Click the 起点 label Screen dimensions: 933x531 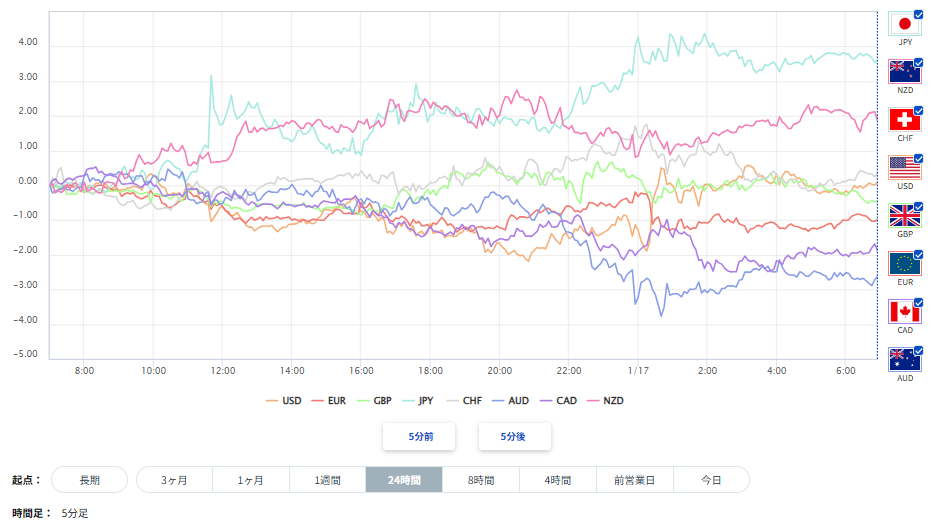[26, 480]
